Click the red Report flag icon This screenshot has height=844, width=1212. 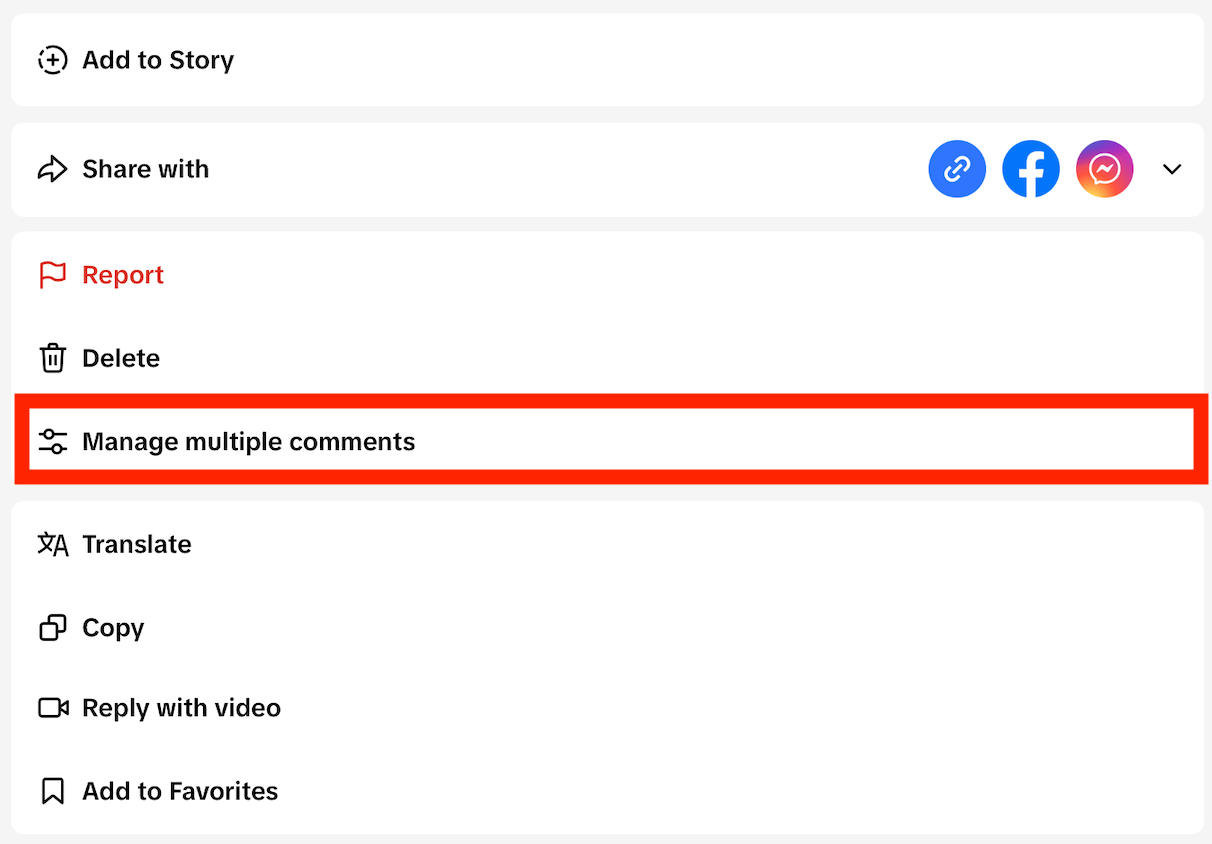[52, 275]
